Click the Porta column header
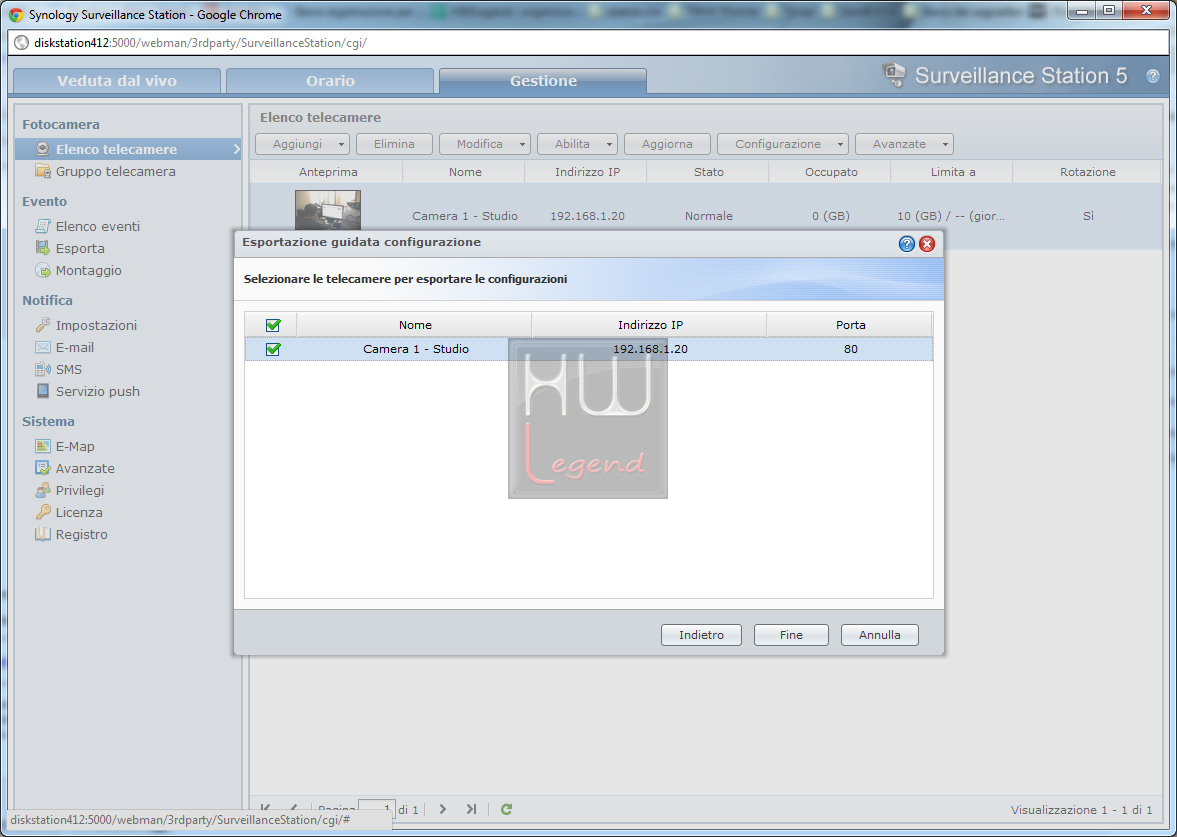The image size is (1177, 837). coord(850,325)
